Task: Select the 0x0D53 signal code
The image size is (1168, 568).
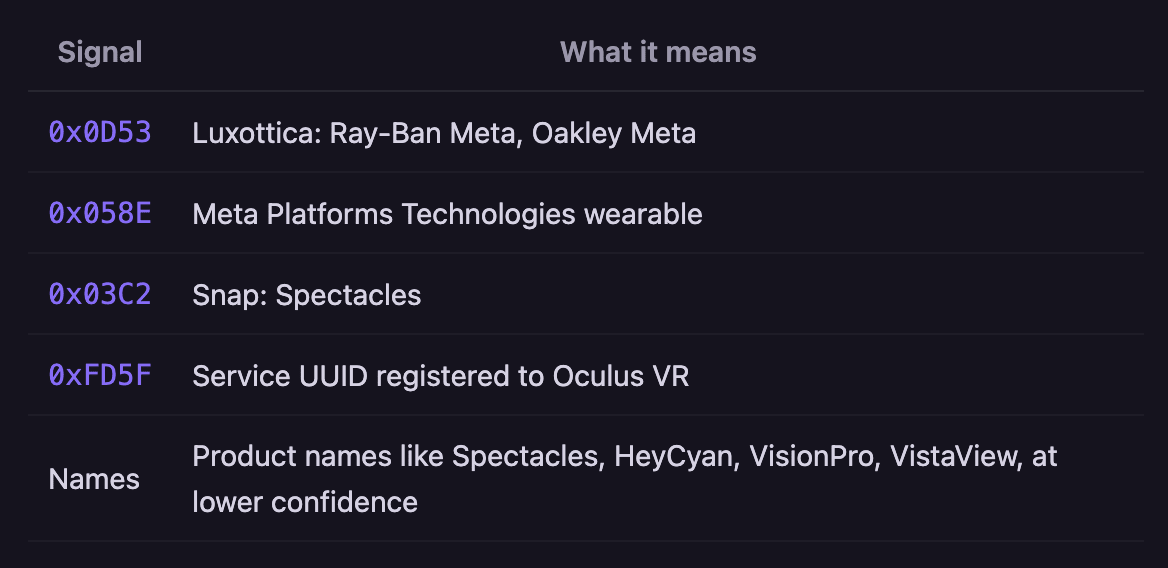Action: pos(100,133)
